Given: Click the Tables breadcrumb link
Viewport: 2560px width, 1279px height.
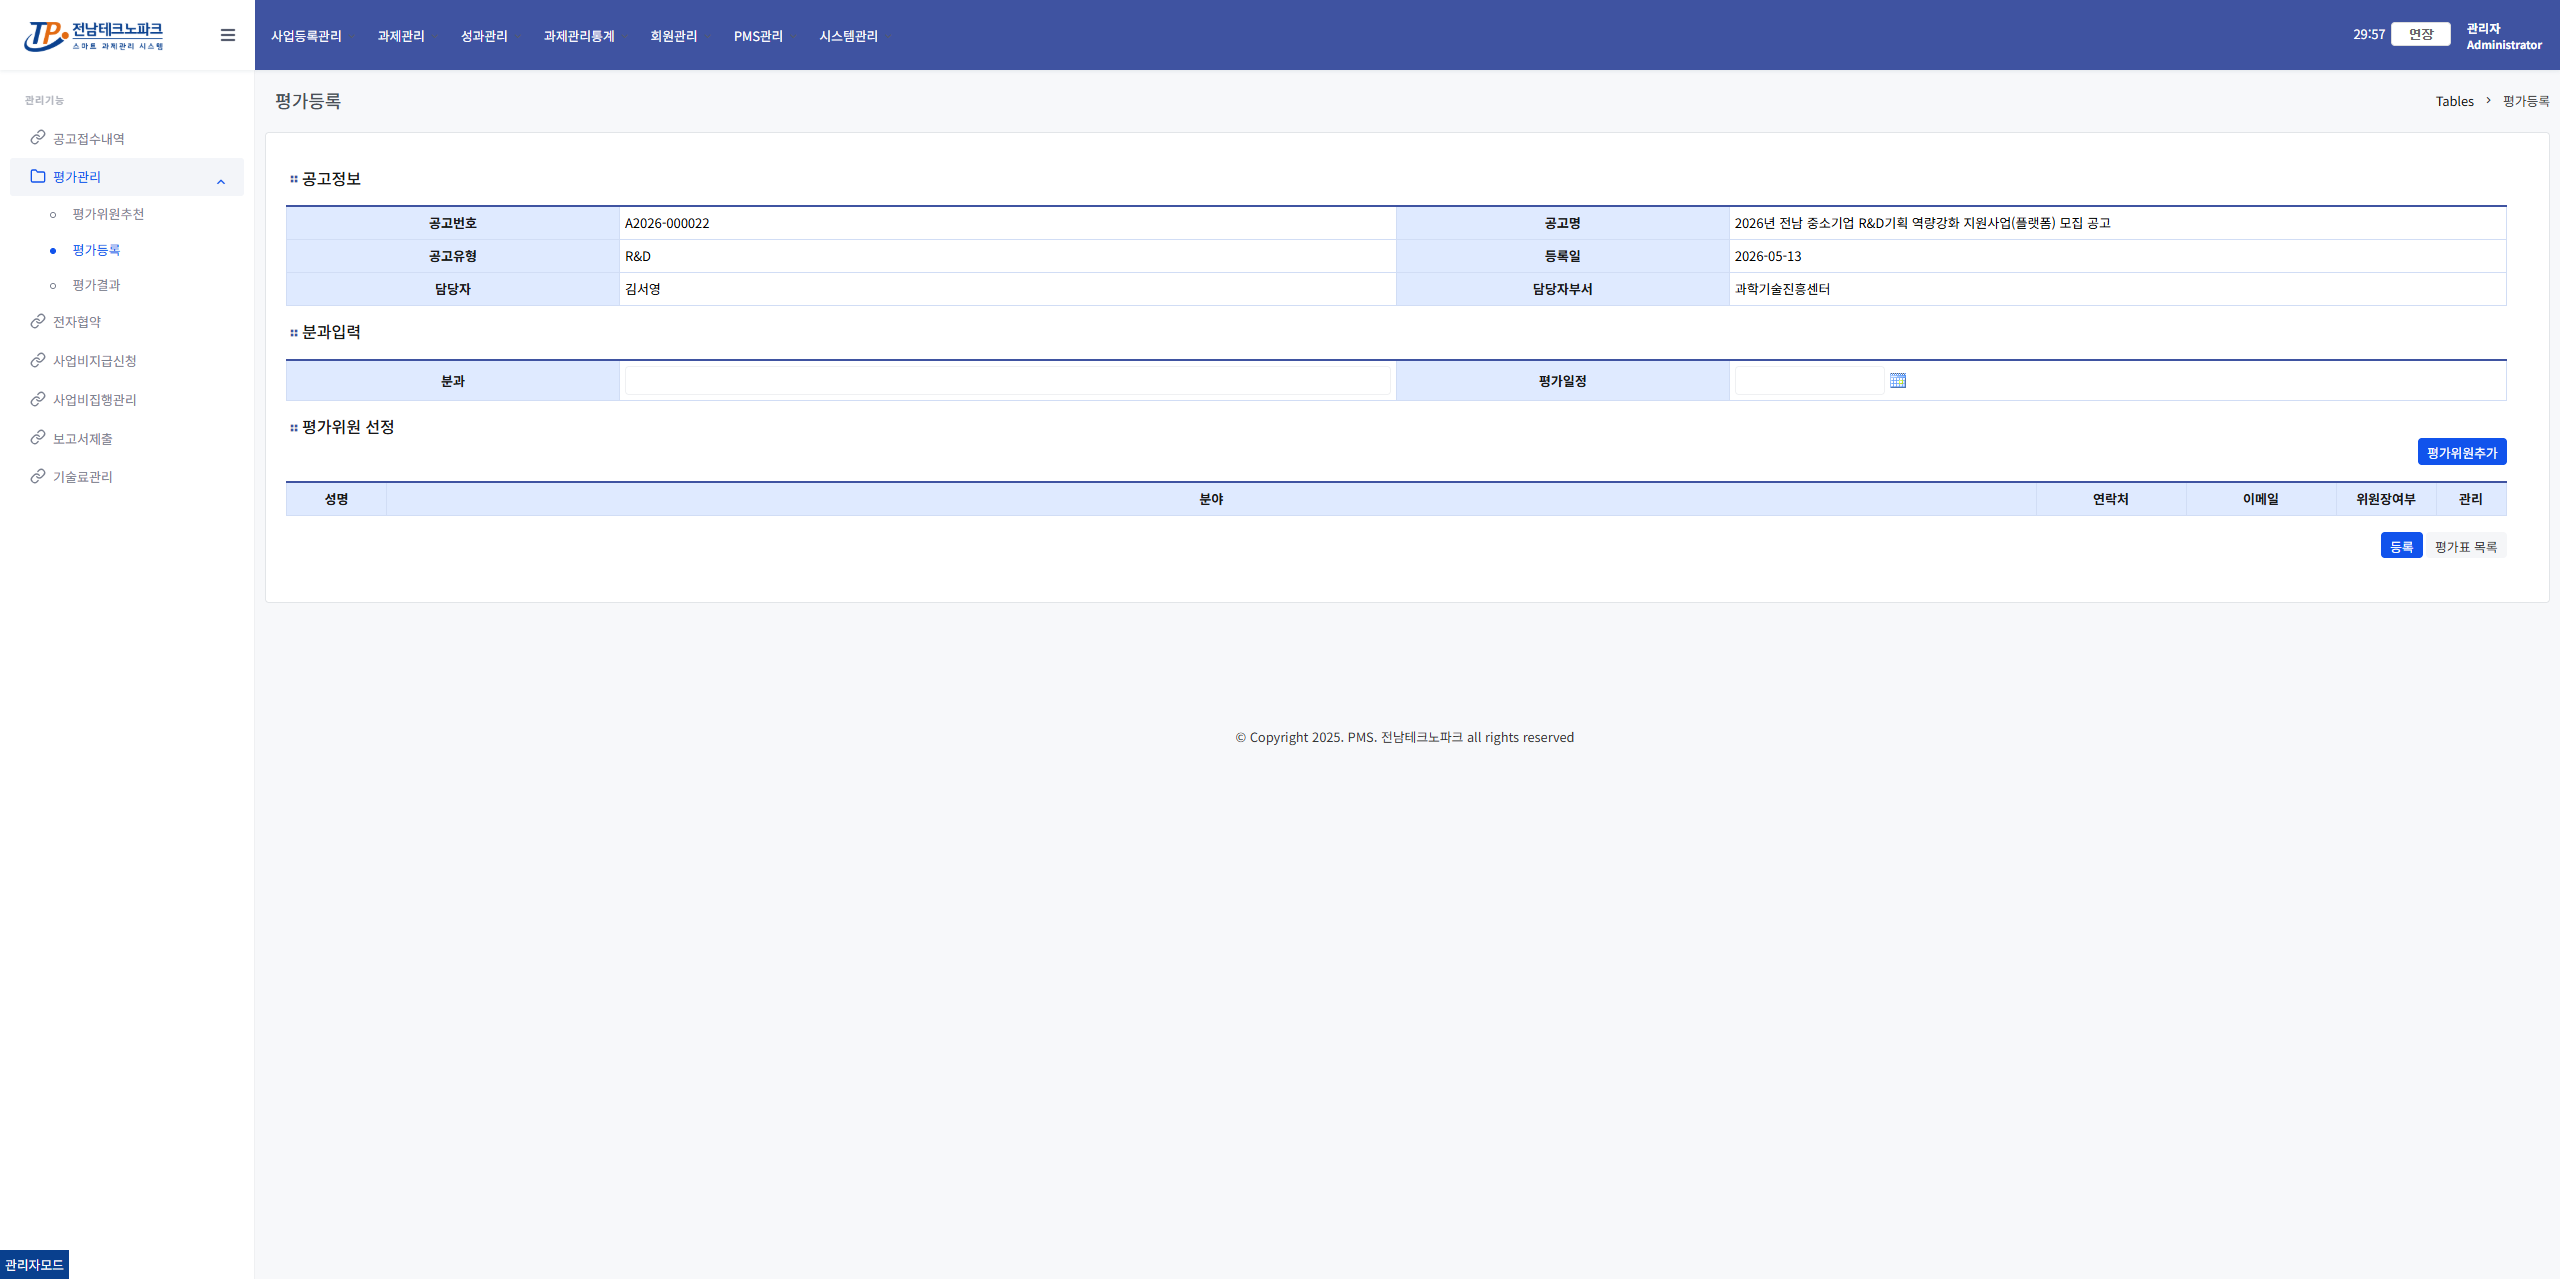Looking at the screenshot, I should tap(2455, 101).
